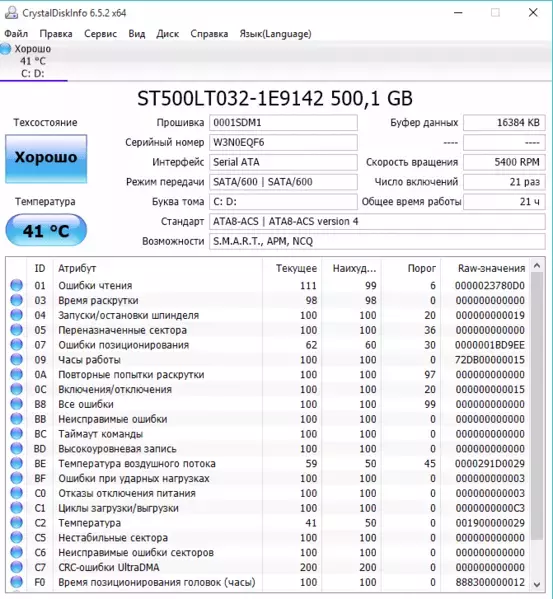
Task: Click the ID column header
Action: click(40, 269)
